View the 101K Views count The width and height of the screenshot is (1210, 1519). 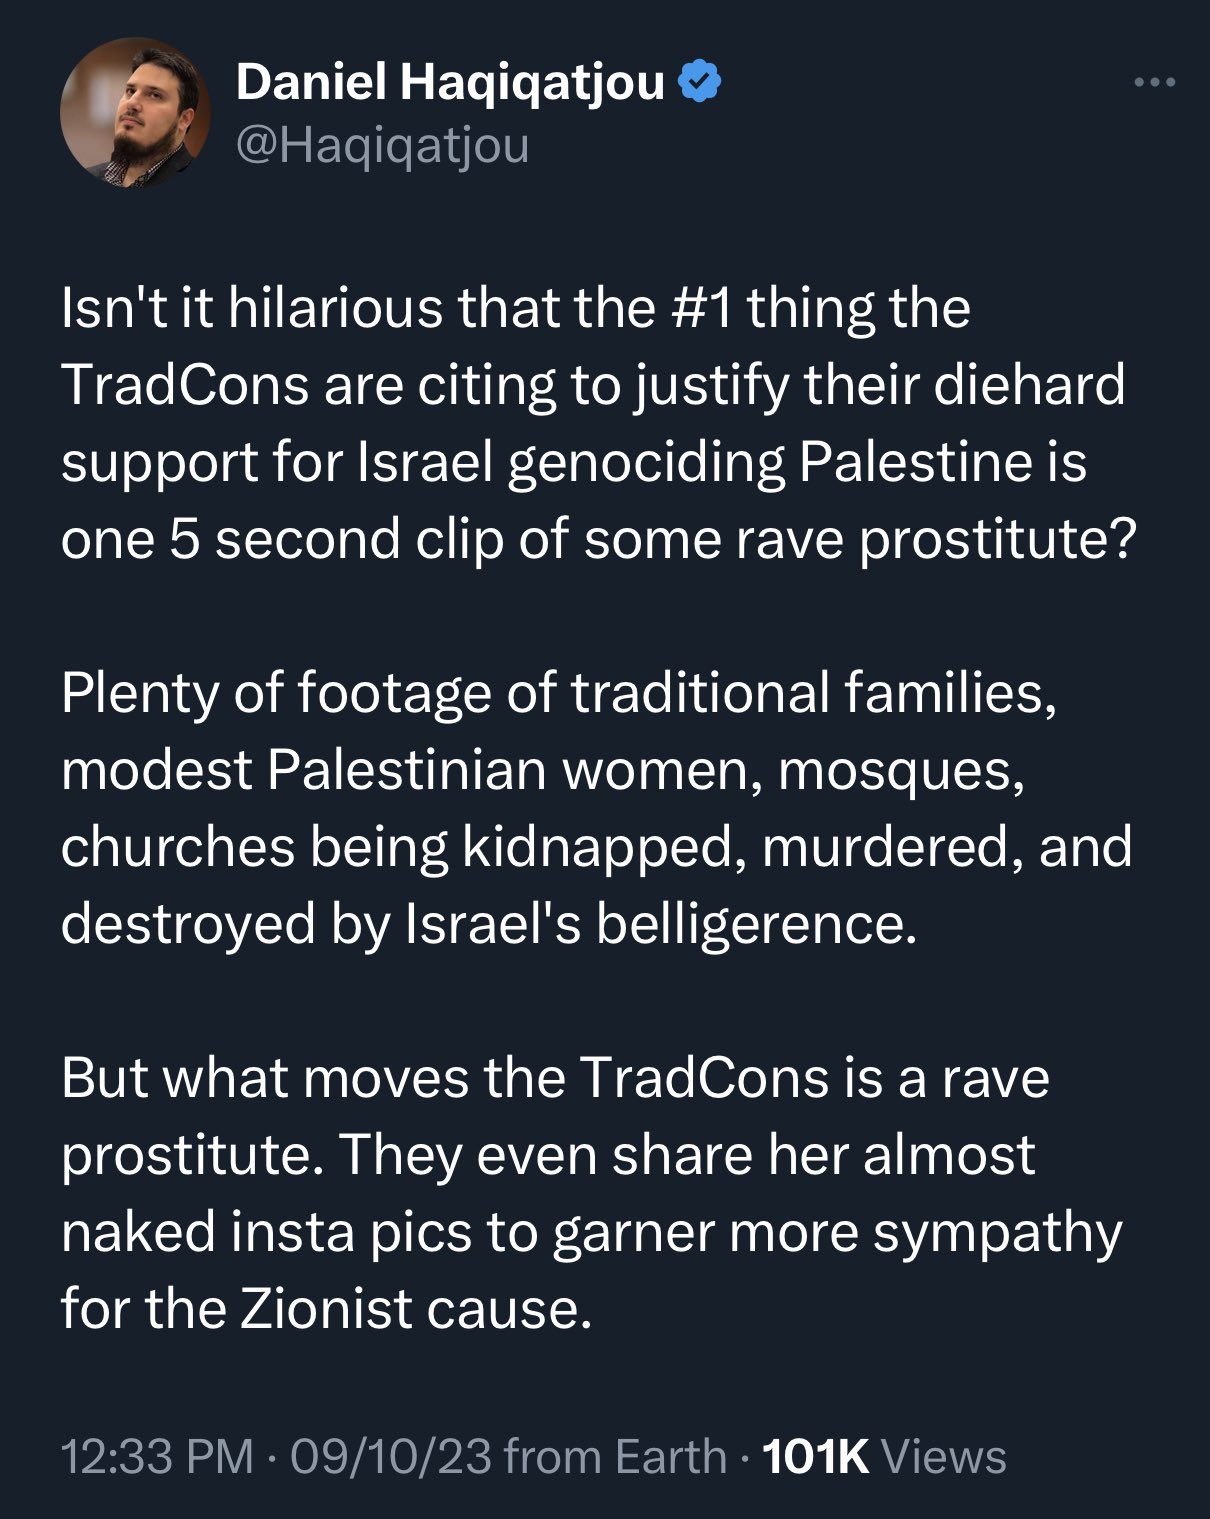884,1456
